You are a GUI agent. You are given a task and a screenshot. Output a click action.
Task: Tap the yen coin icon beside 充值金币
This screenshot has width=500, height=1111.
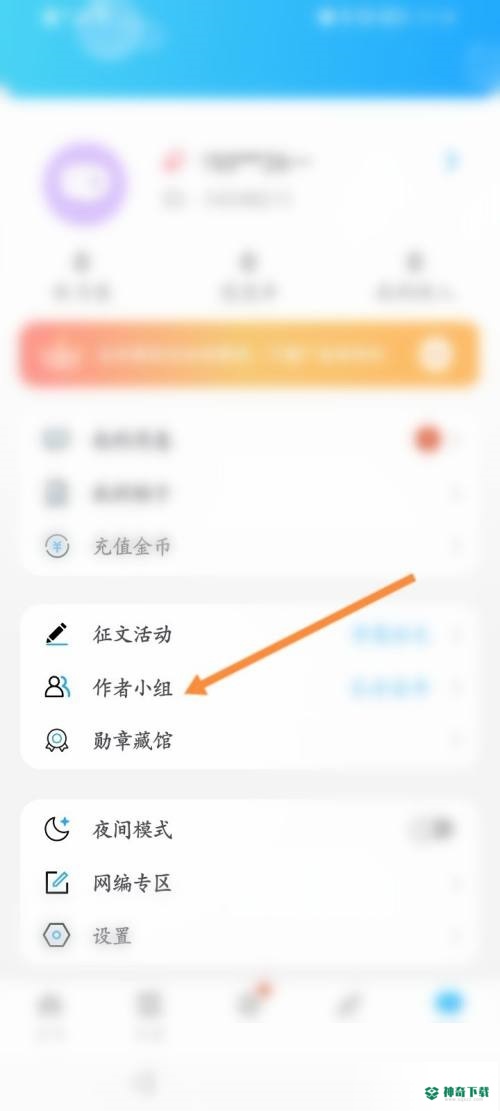[x=57, y=546]
